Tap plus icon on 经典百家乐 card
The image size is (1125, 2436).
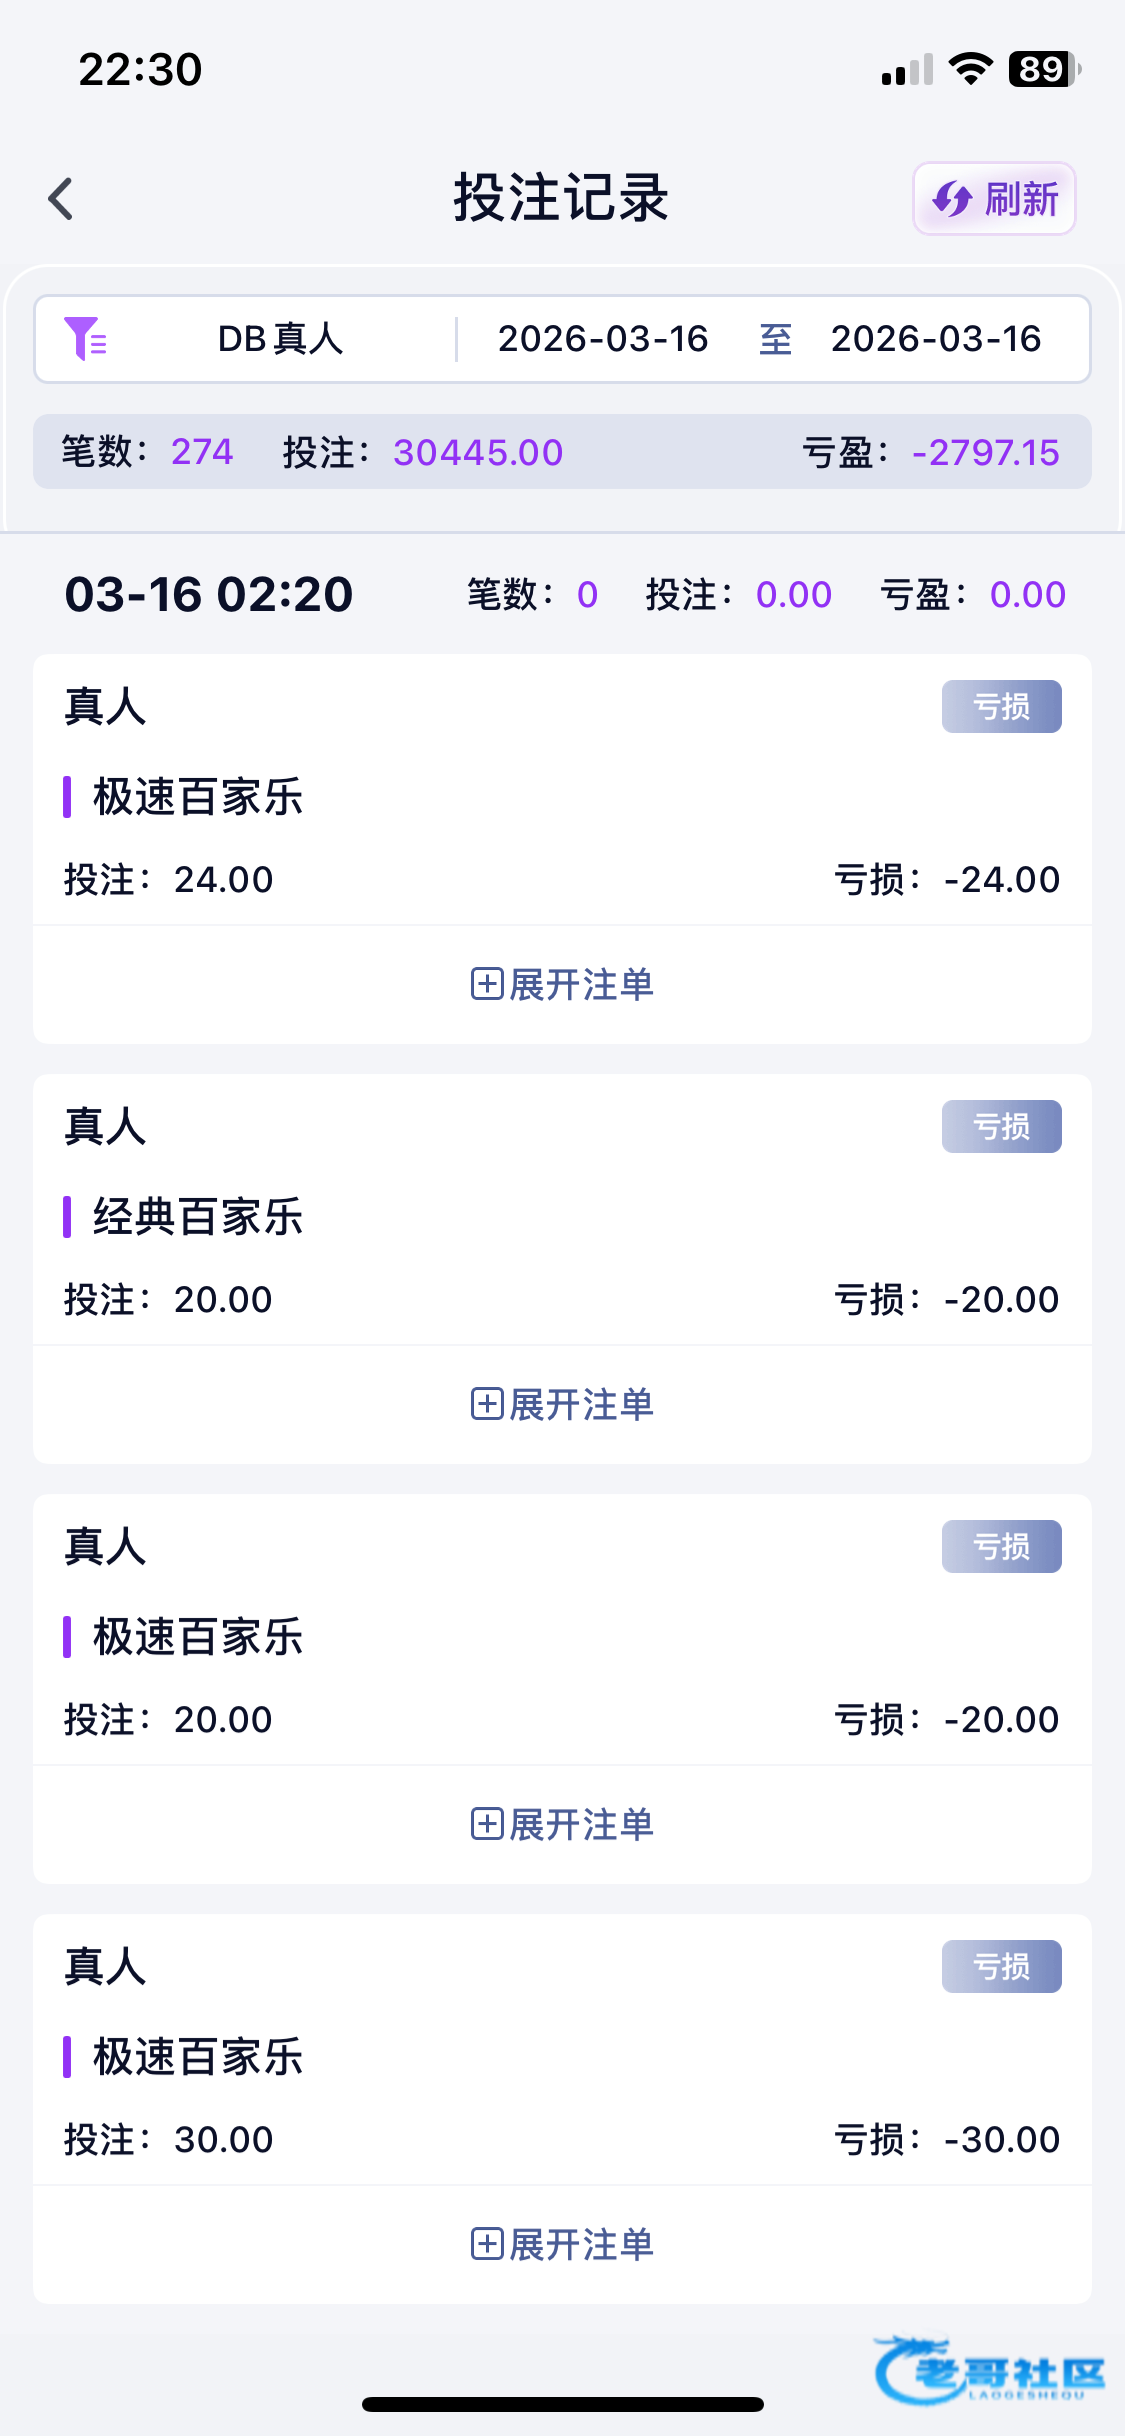pyautogui.click(x=486, y=1404)
